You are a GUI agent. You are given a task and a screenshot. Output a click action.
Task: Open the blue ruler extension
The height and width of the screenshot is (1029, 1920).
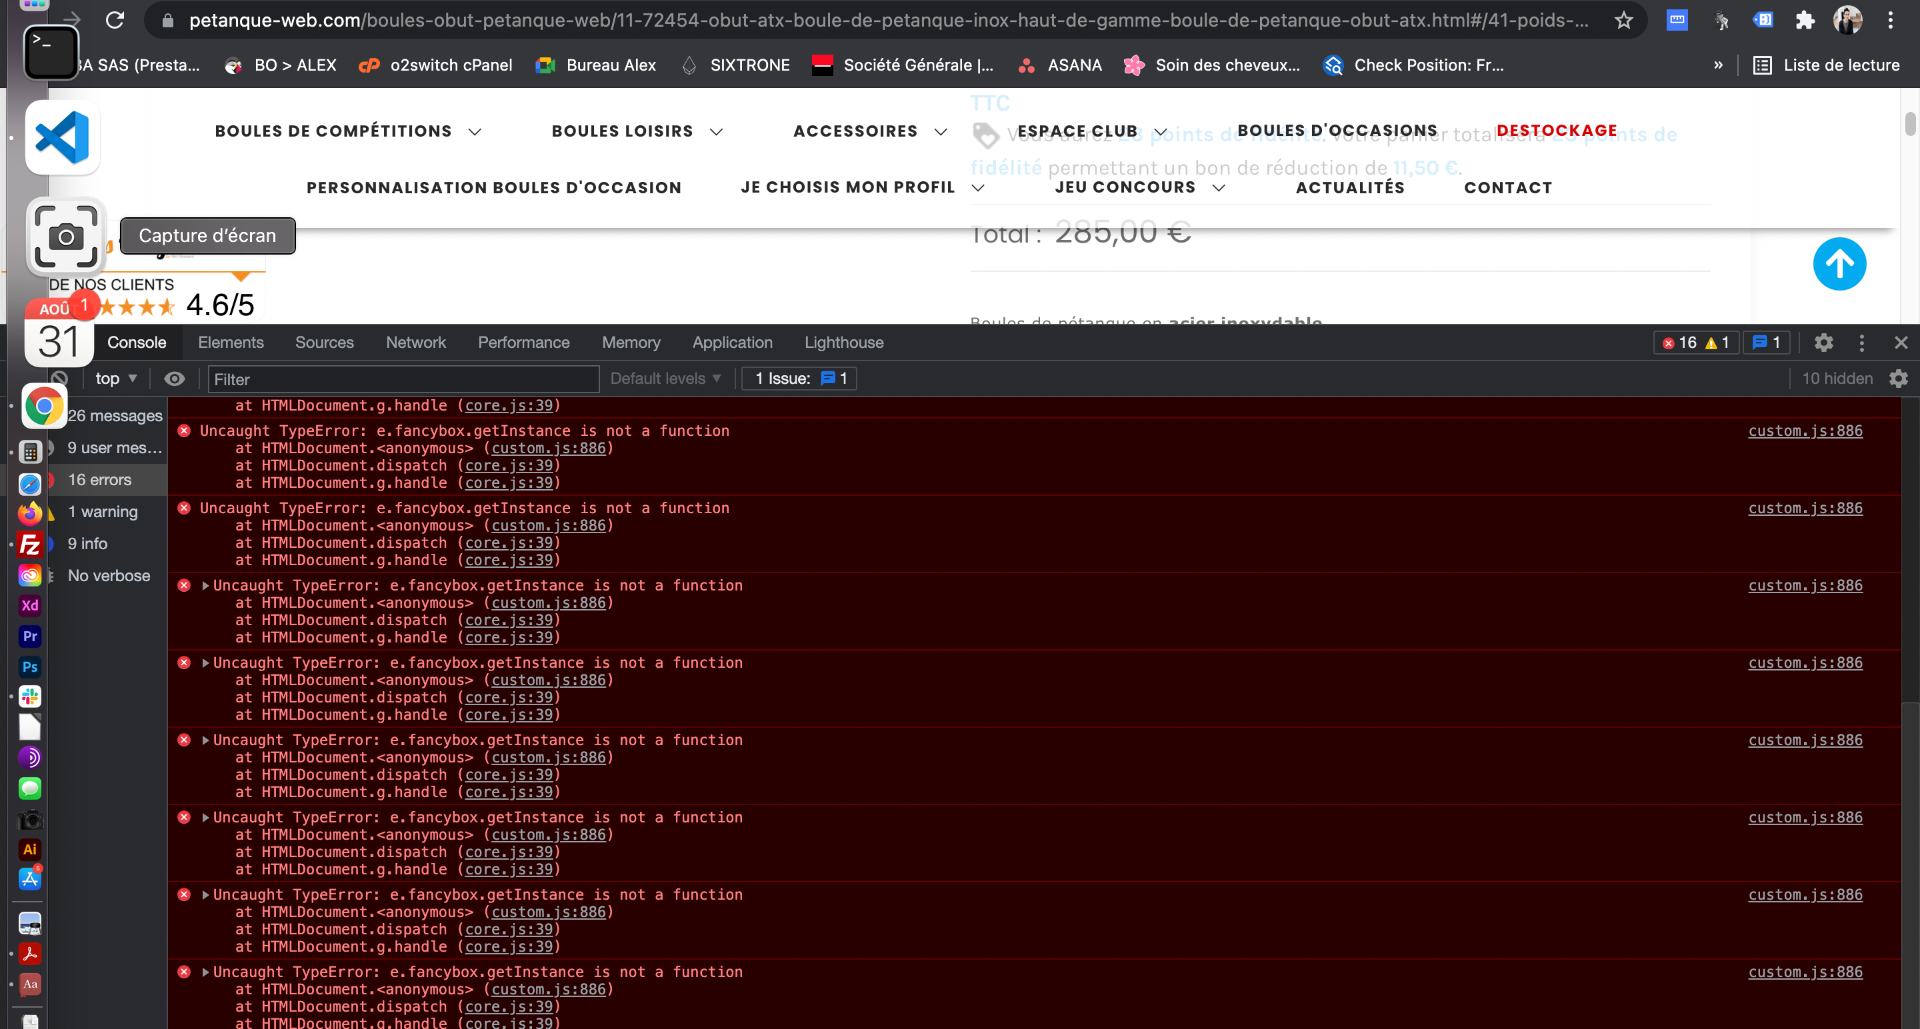pyautogui.click(x=1677, y=20)
